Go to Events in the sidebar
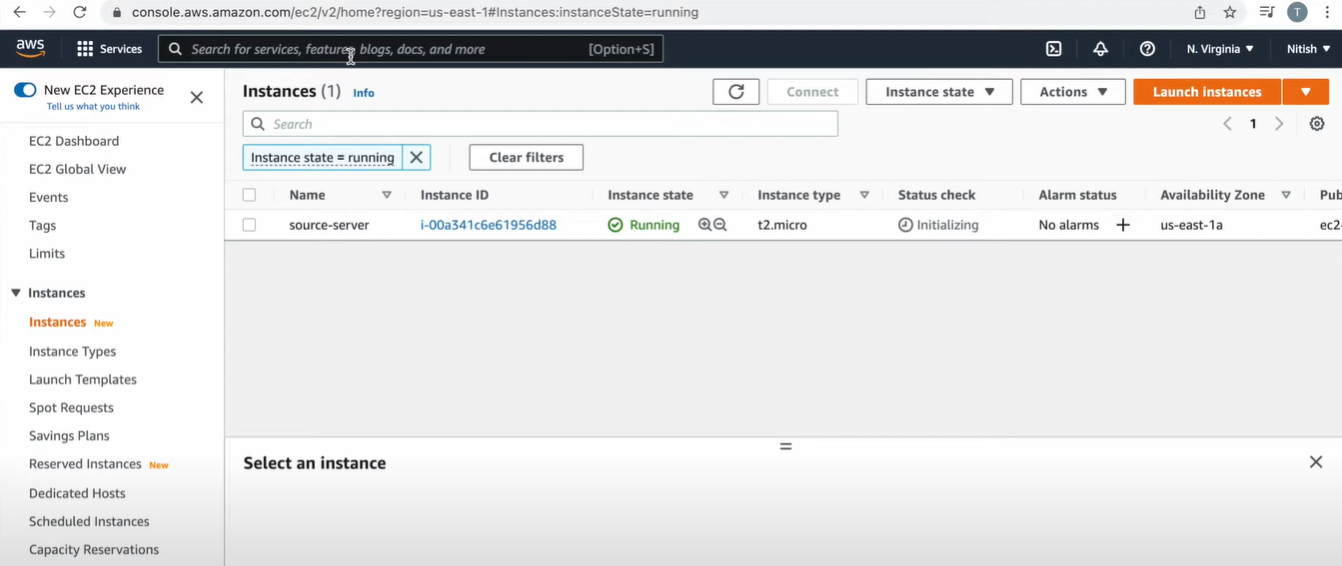1342x566 pixels. 49,197
